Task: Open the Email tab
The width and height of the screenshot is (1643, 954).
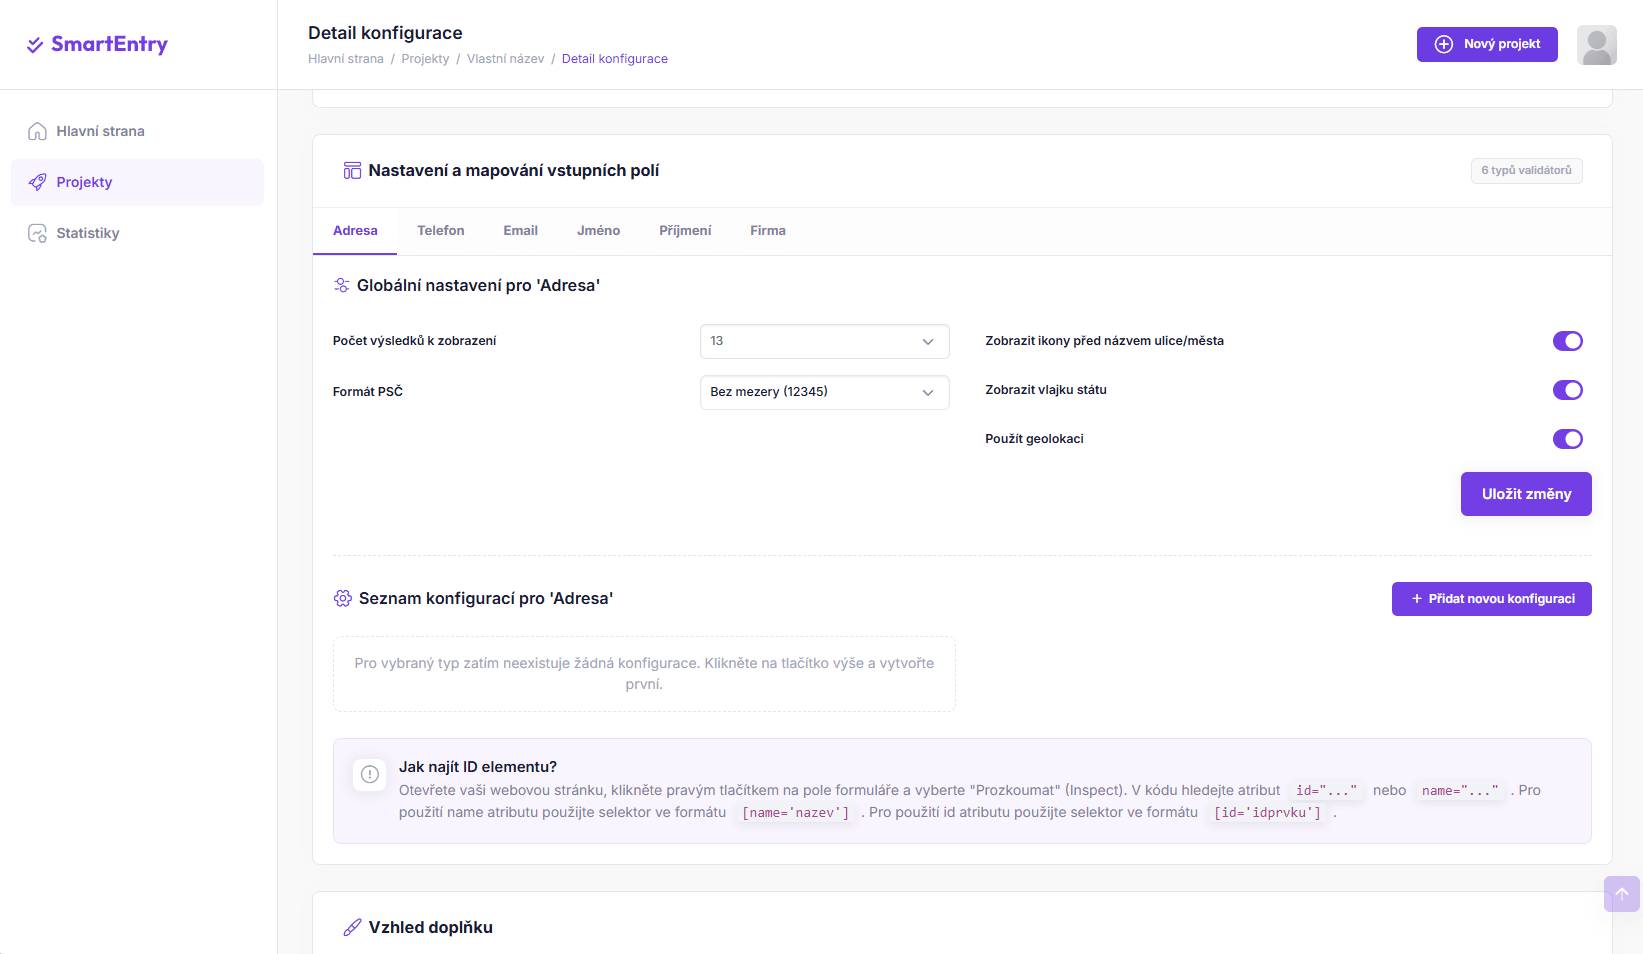Action: click(520, 231)
